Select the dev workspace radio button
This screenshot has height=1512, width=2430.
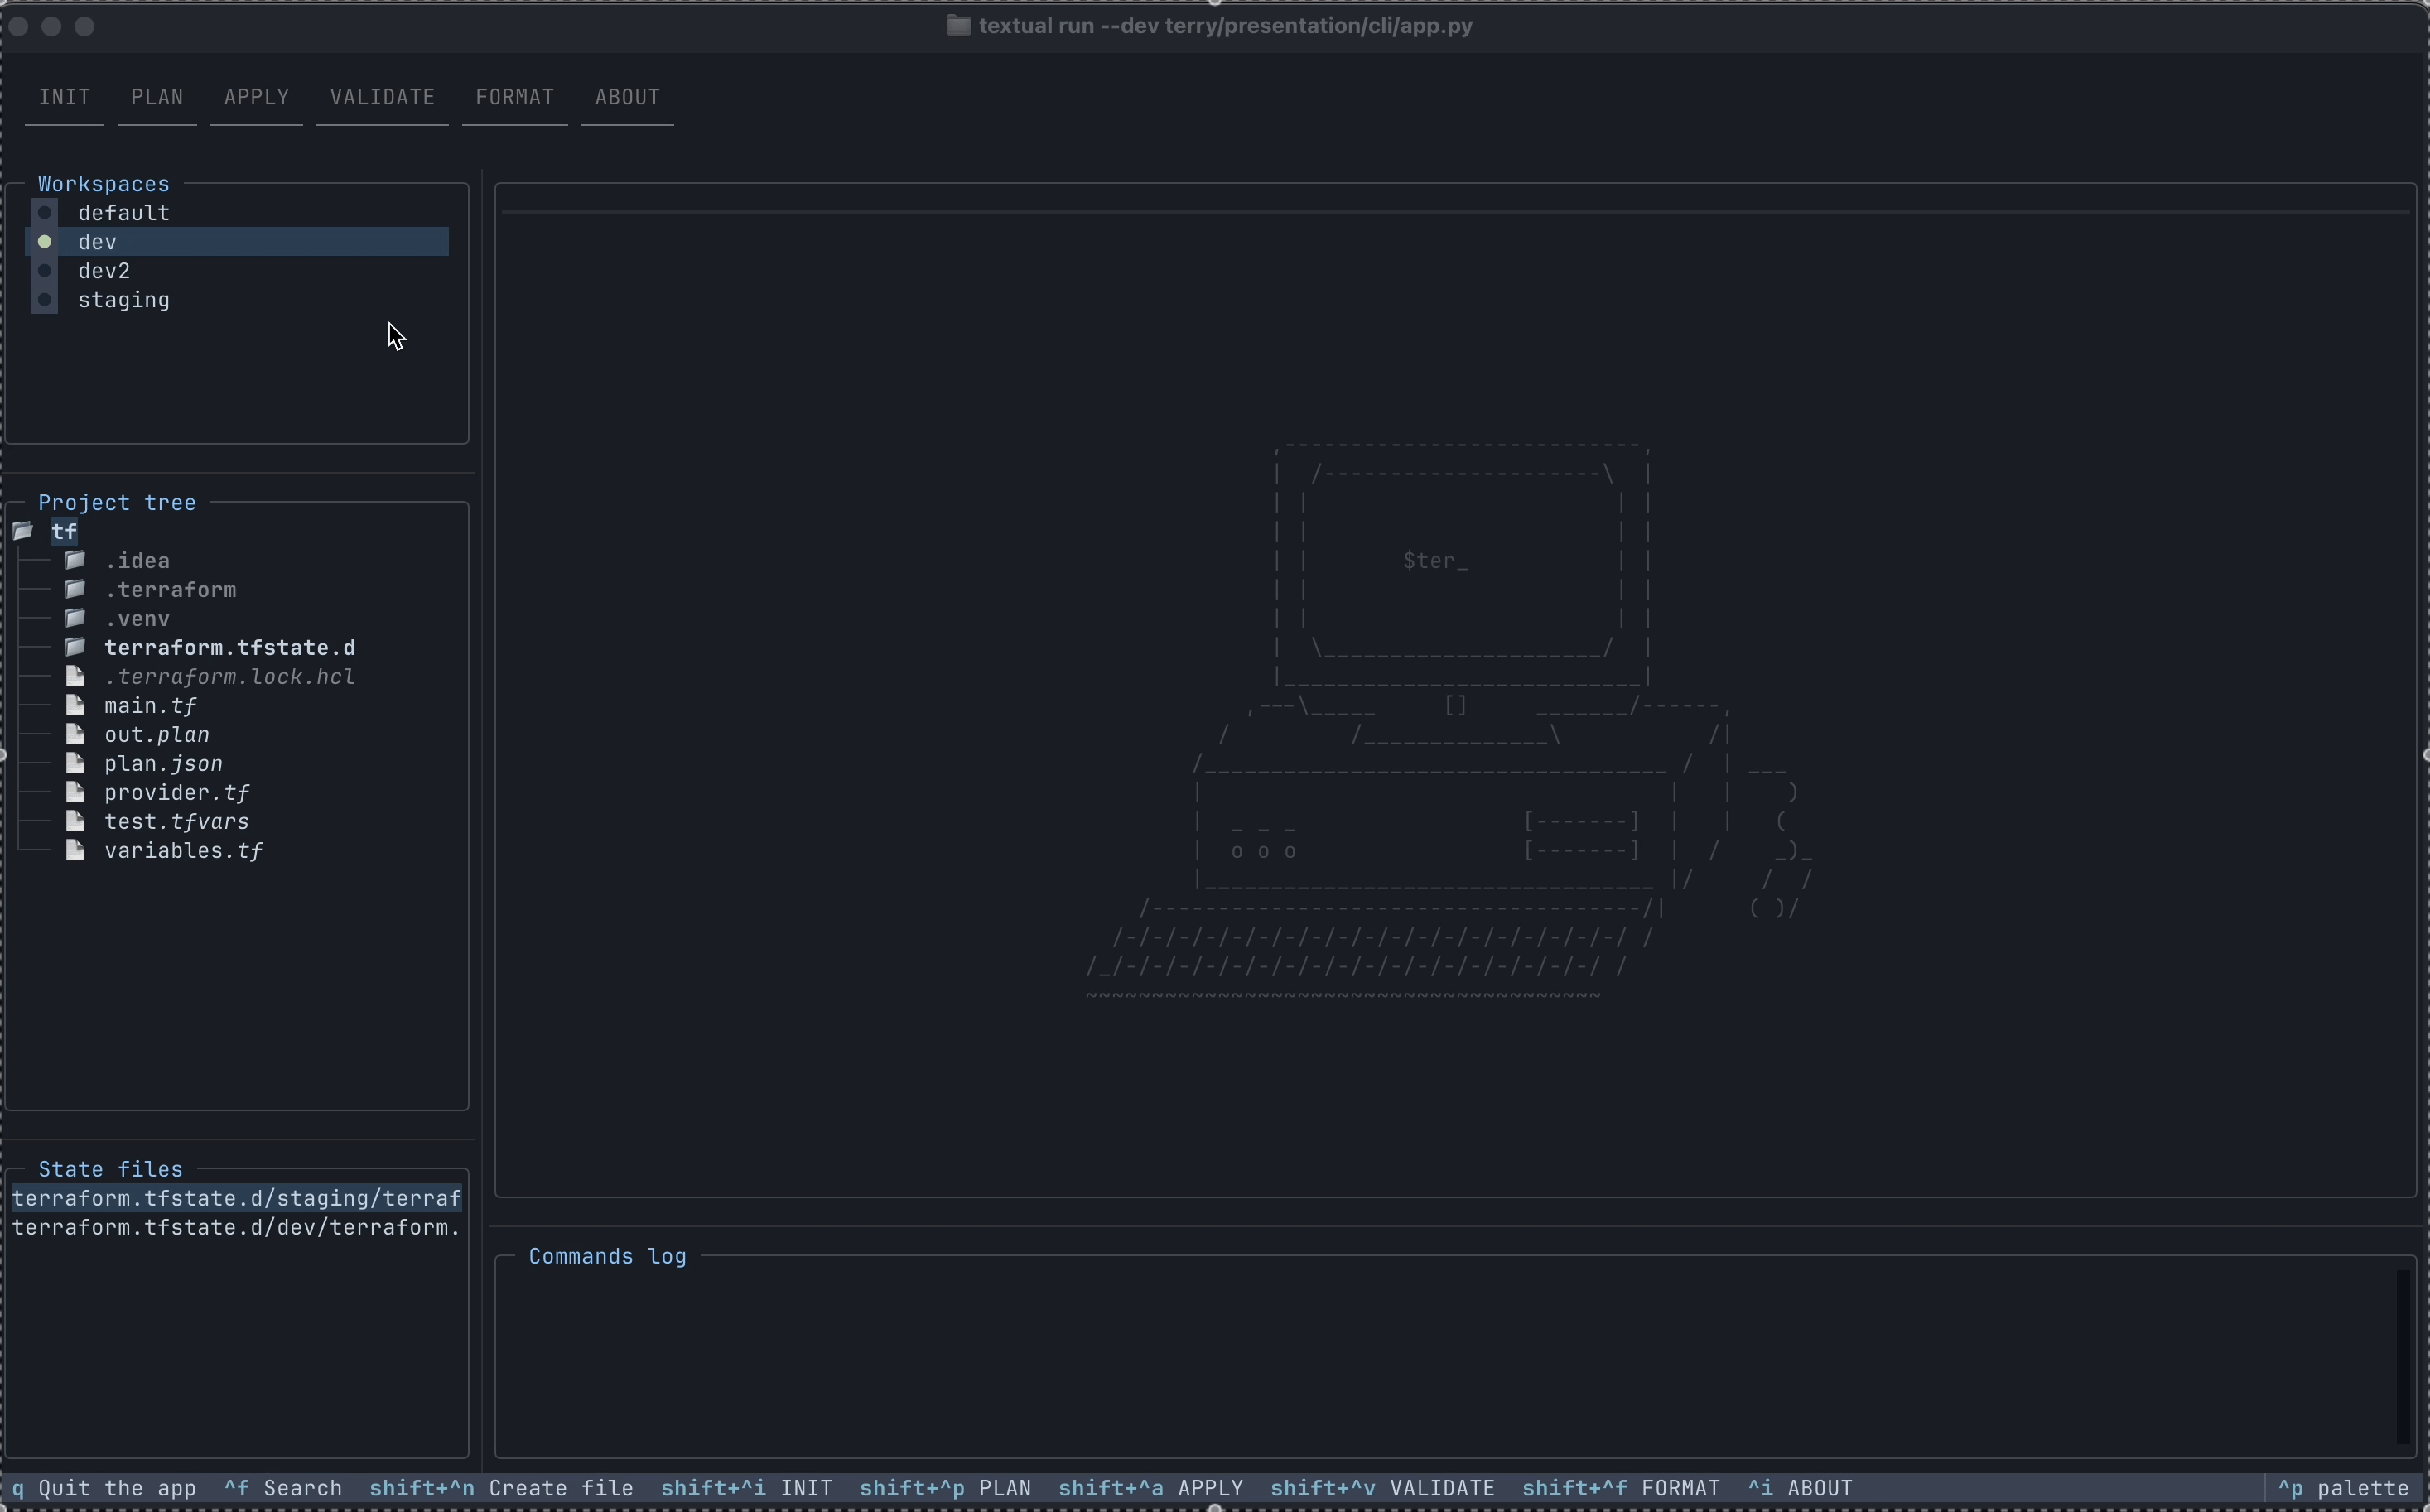(x=45, y=242)
